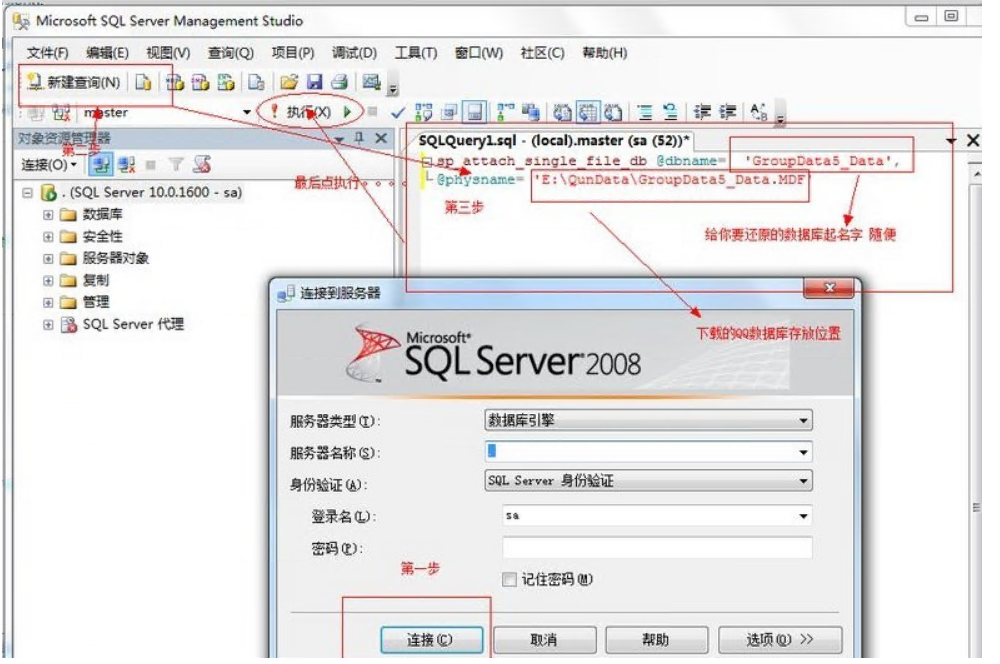This screenshot has width=1000, height=664.
Task: Parse the query with the blue checkmark icon
Action: [x=398, y=113]
